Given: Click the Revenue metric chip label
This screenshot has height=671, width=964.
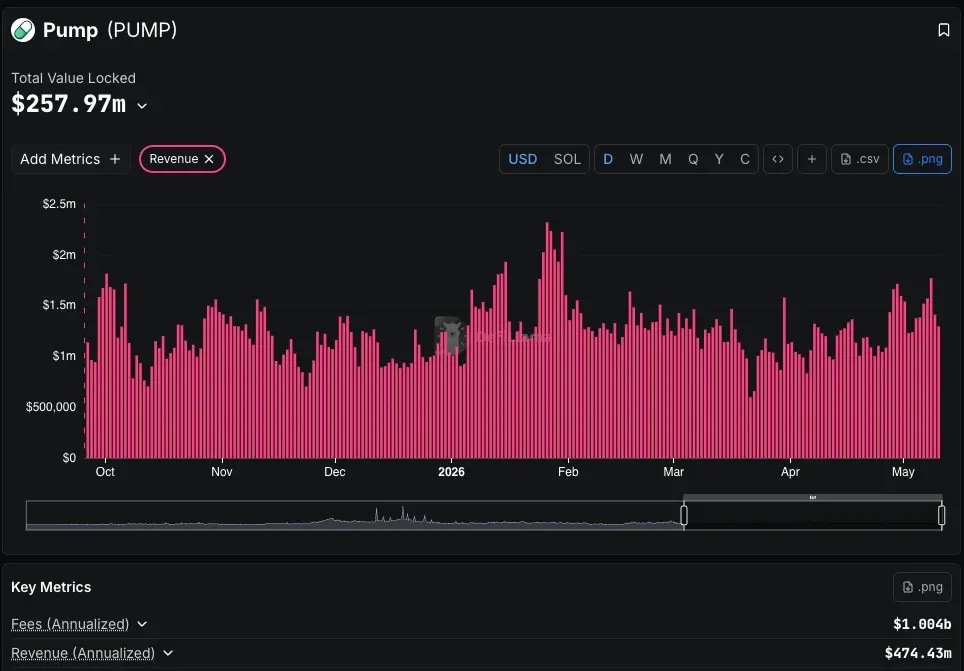Looking at the screenshot, I should coord(173,159).
